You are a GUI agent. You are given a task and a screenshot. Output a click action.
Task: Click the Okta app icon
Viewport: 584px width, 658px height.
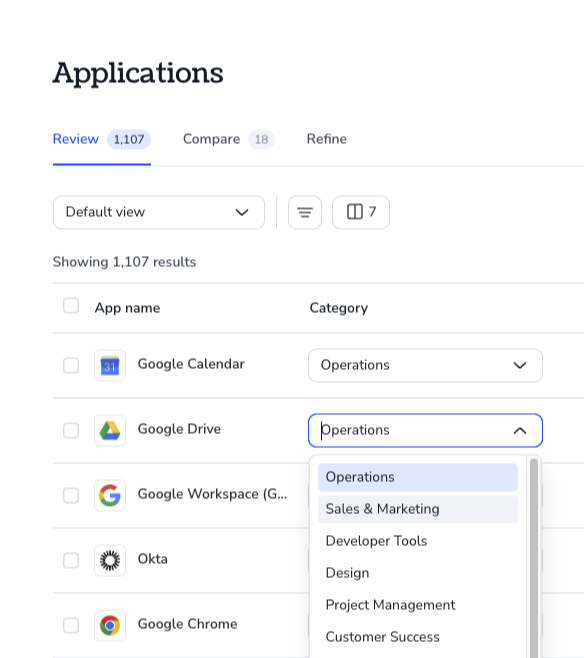click(x=110, y=560)
